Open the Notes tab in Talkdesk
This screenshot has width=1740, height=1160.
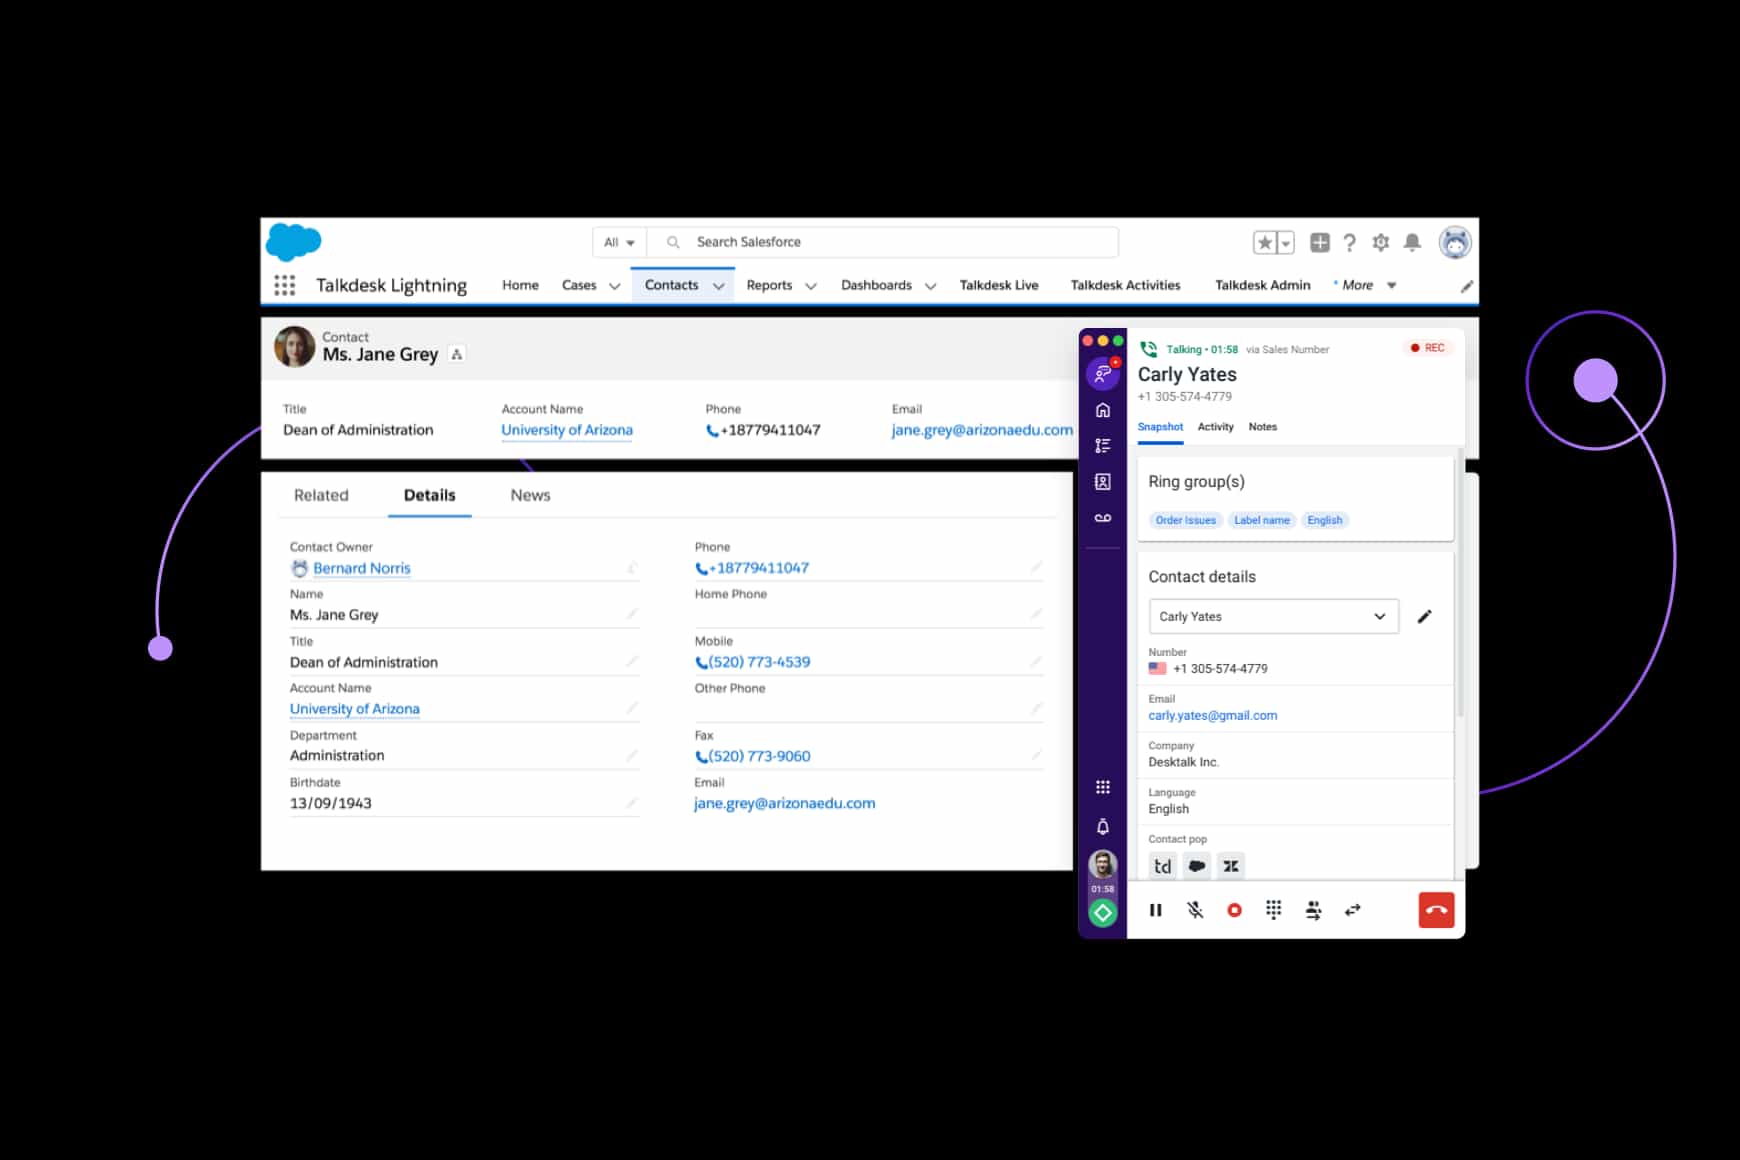(x=1262, y=427)
